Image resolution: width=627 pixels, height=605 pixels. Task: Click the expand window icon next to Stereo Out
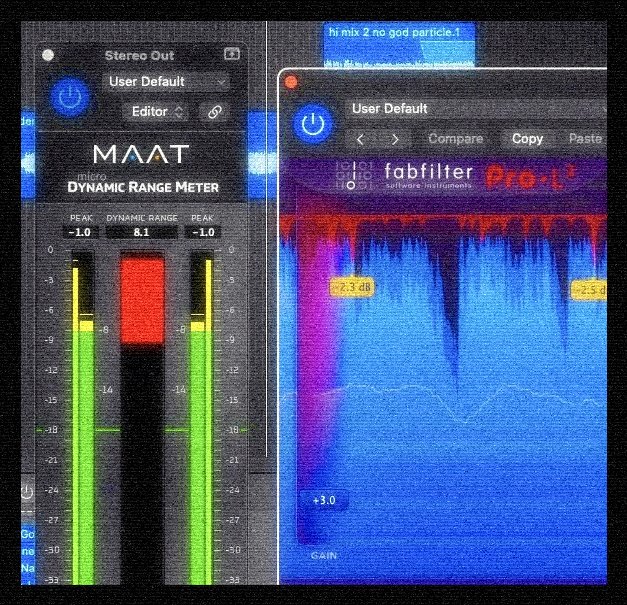tap(232, 54)
